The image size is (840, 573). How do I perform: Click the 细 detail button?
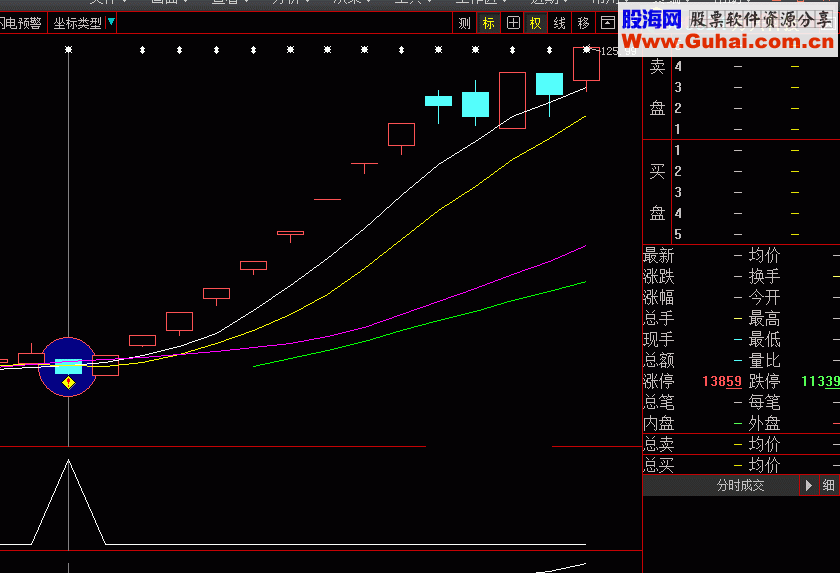pyautogui.click(x=828, y=486)
